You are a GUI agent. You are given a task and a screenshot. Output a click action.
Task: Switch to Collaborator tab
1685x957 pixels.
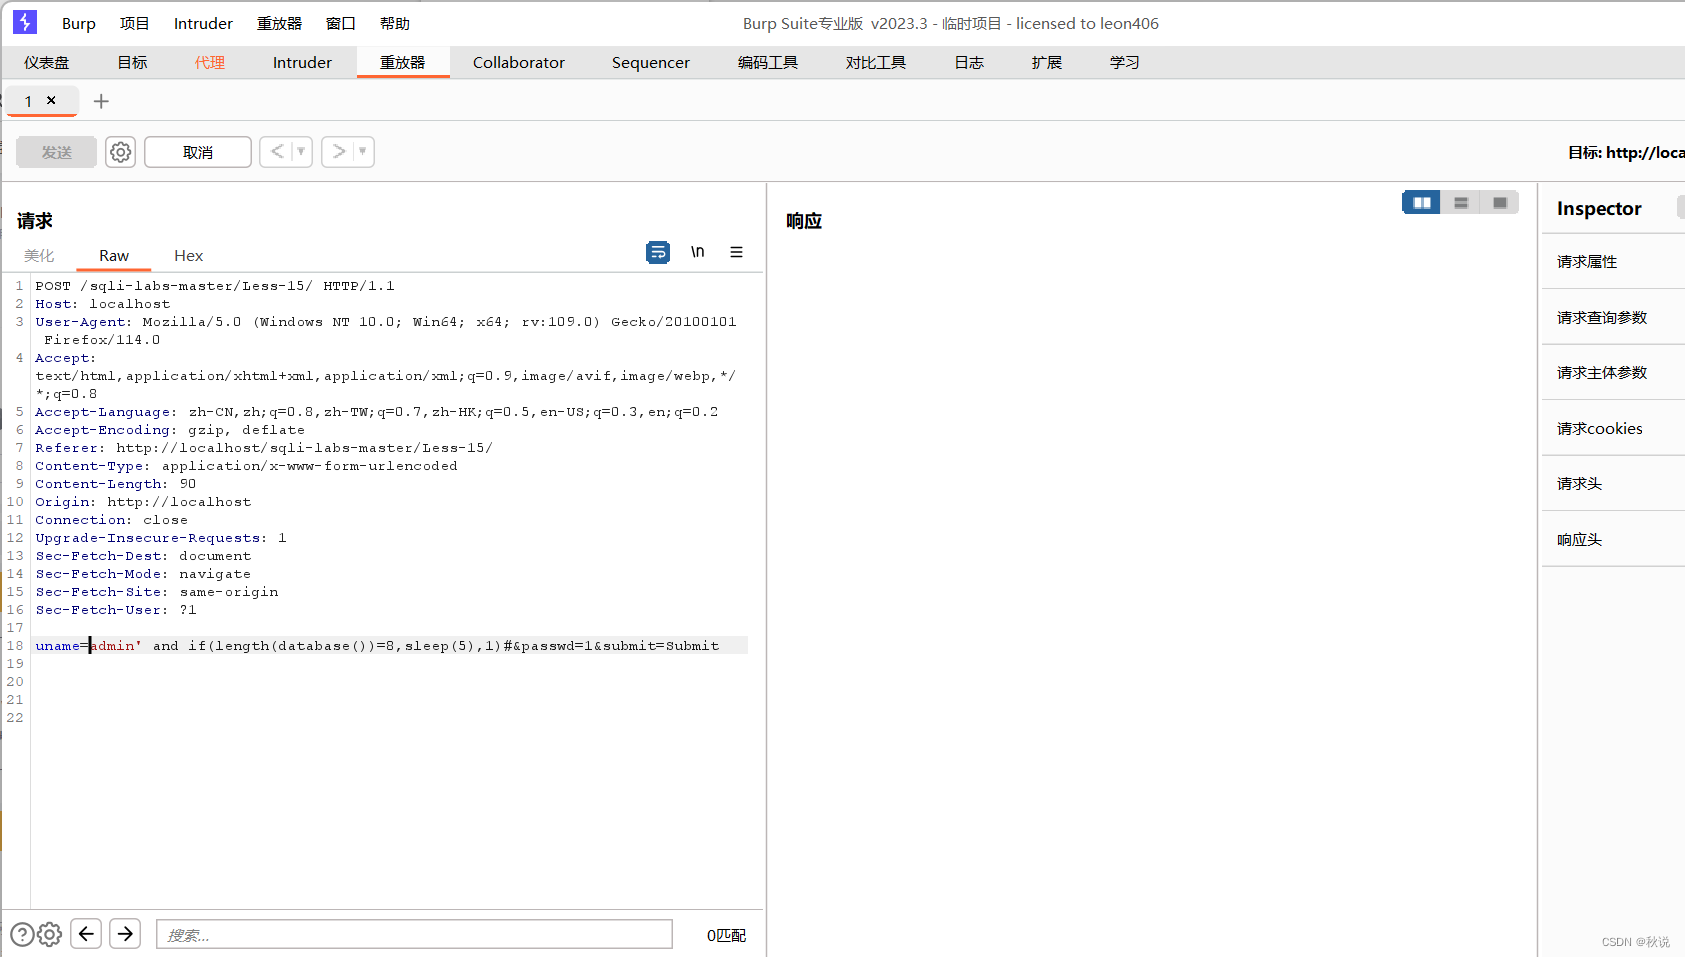tap(519, 62)
